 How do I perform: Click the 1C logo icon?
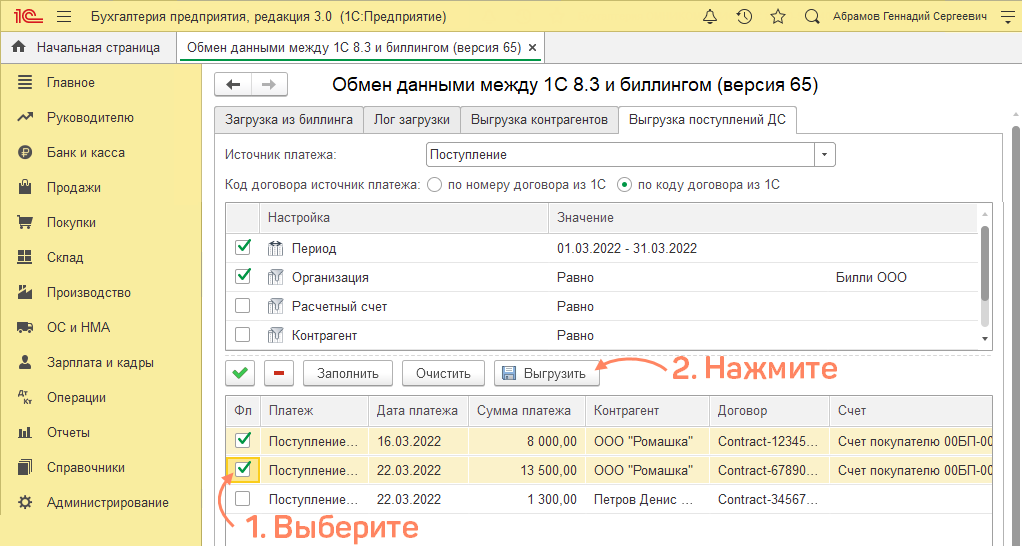(x=28, y=16)
